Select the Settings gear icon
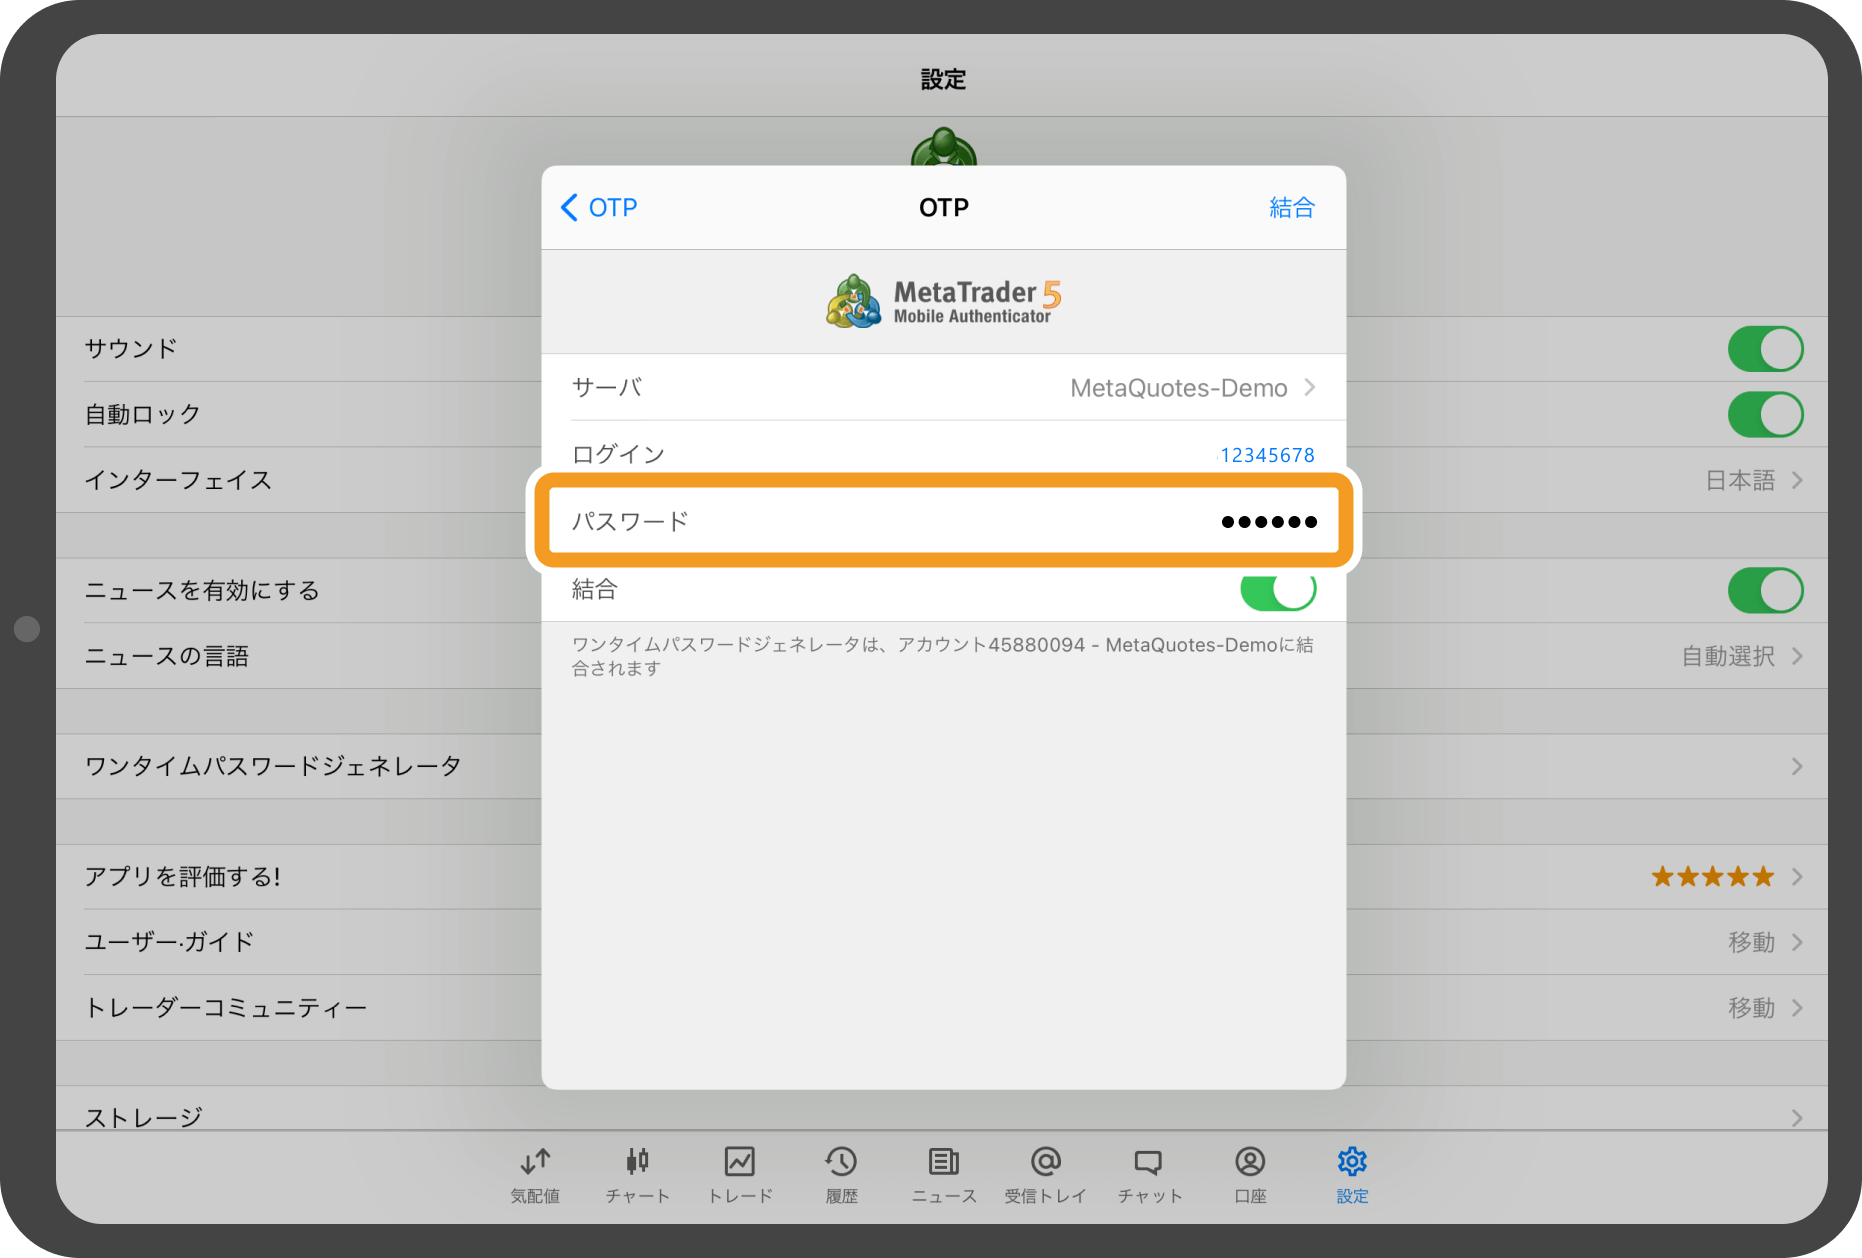The image size is (1862, 1258). 1352,1161
